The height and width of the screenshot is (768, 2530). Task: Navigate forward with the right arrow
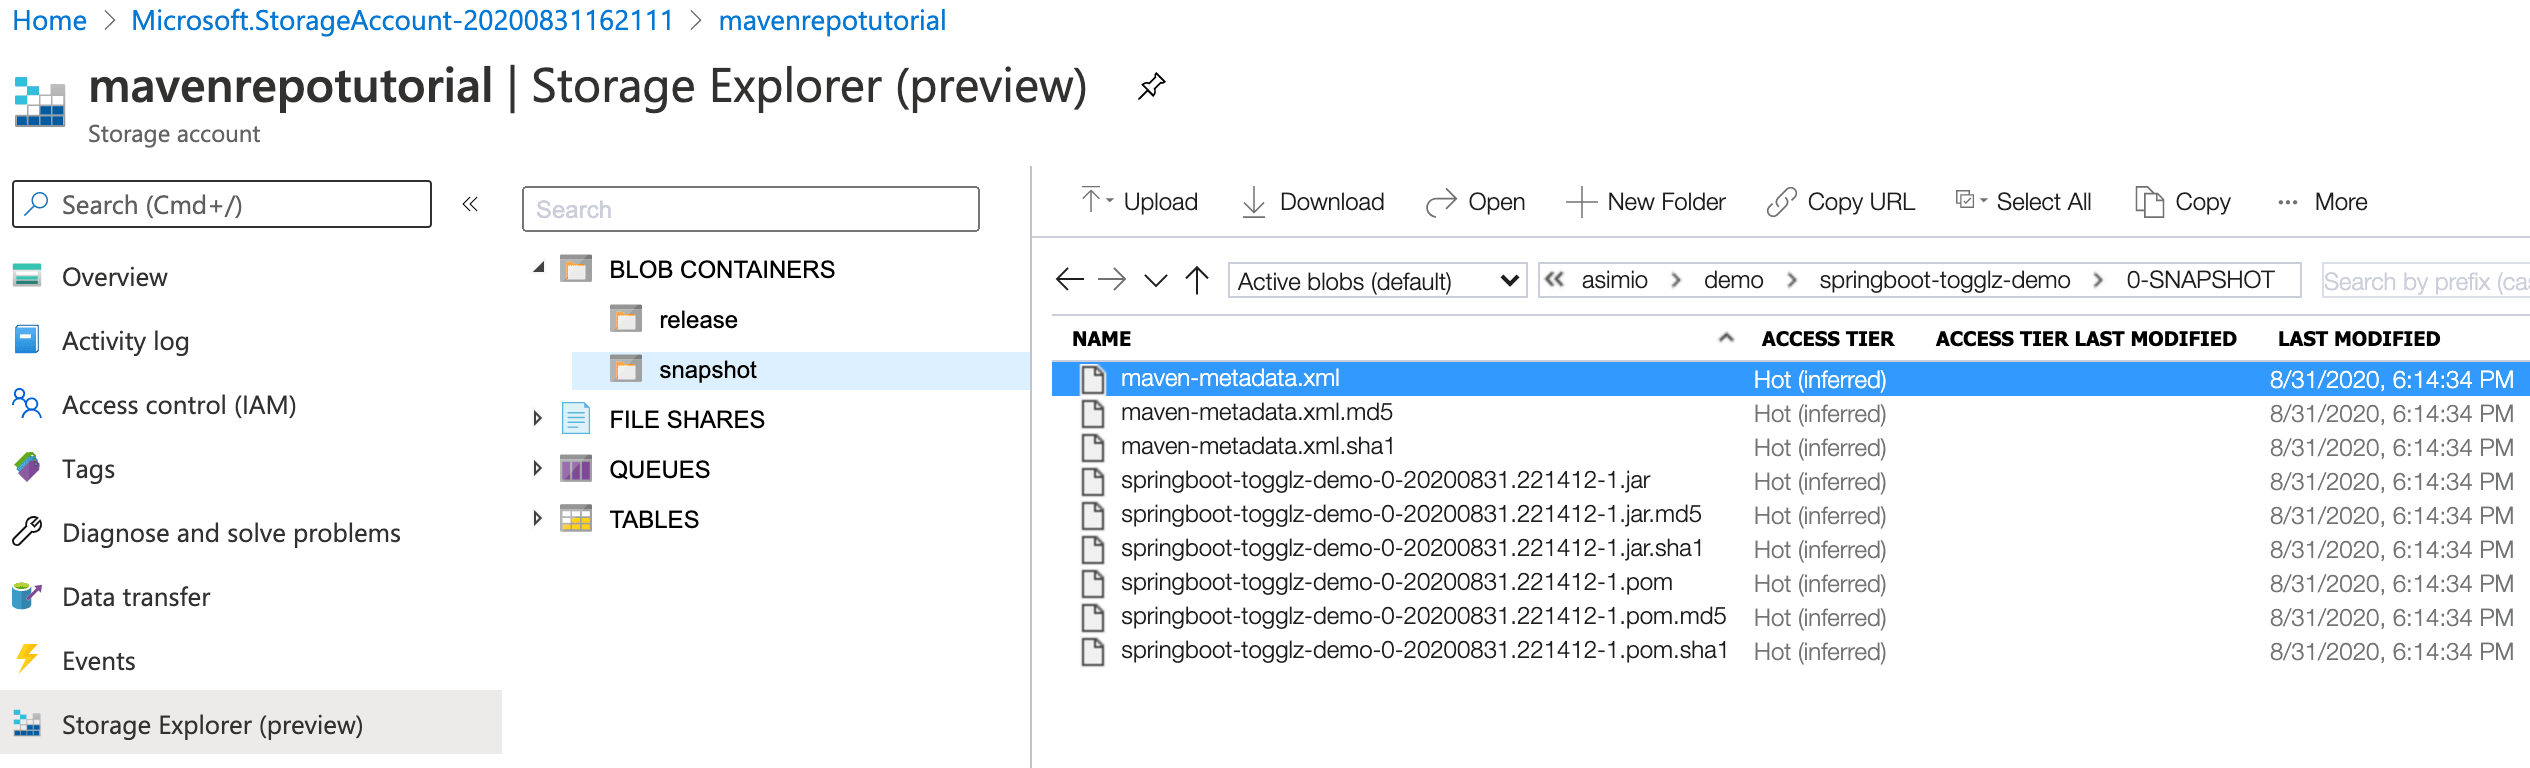[x=1112, y=280]
